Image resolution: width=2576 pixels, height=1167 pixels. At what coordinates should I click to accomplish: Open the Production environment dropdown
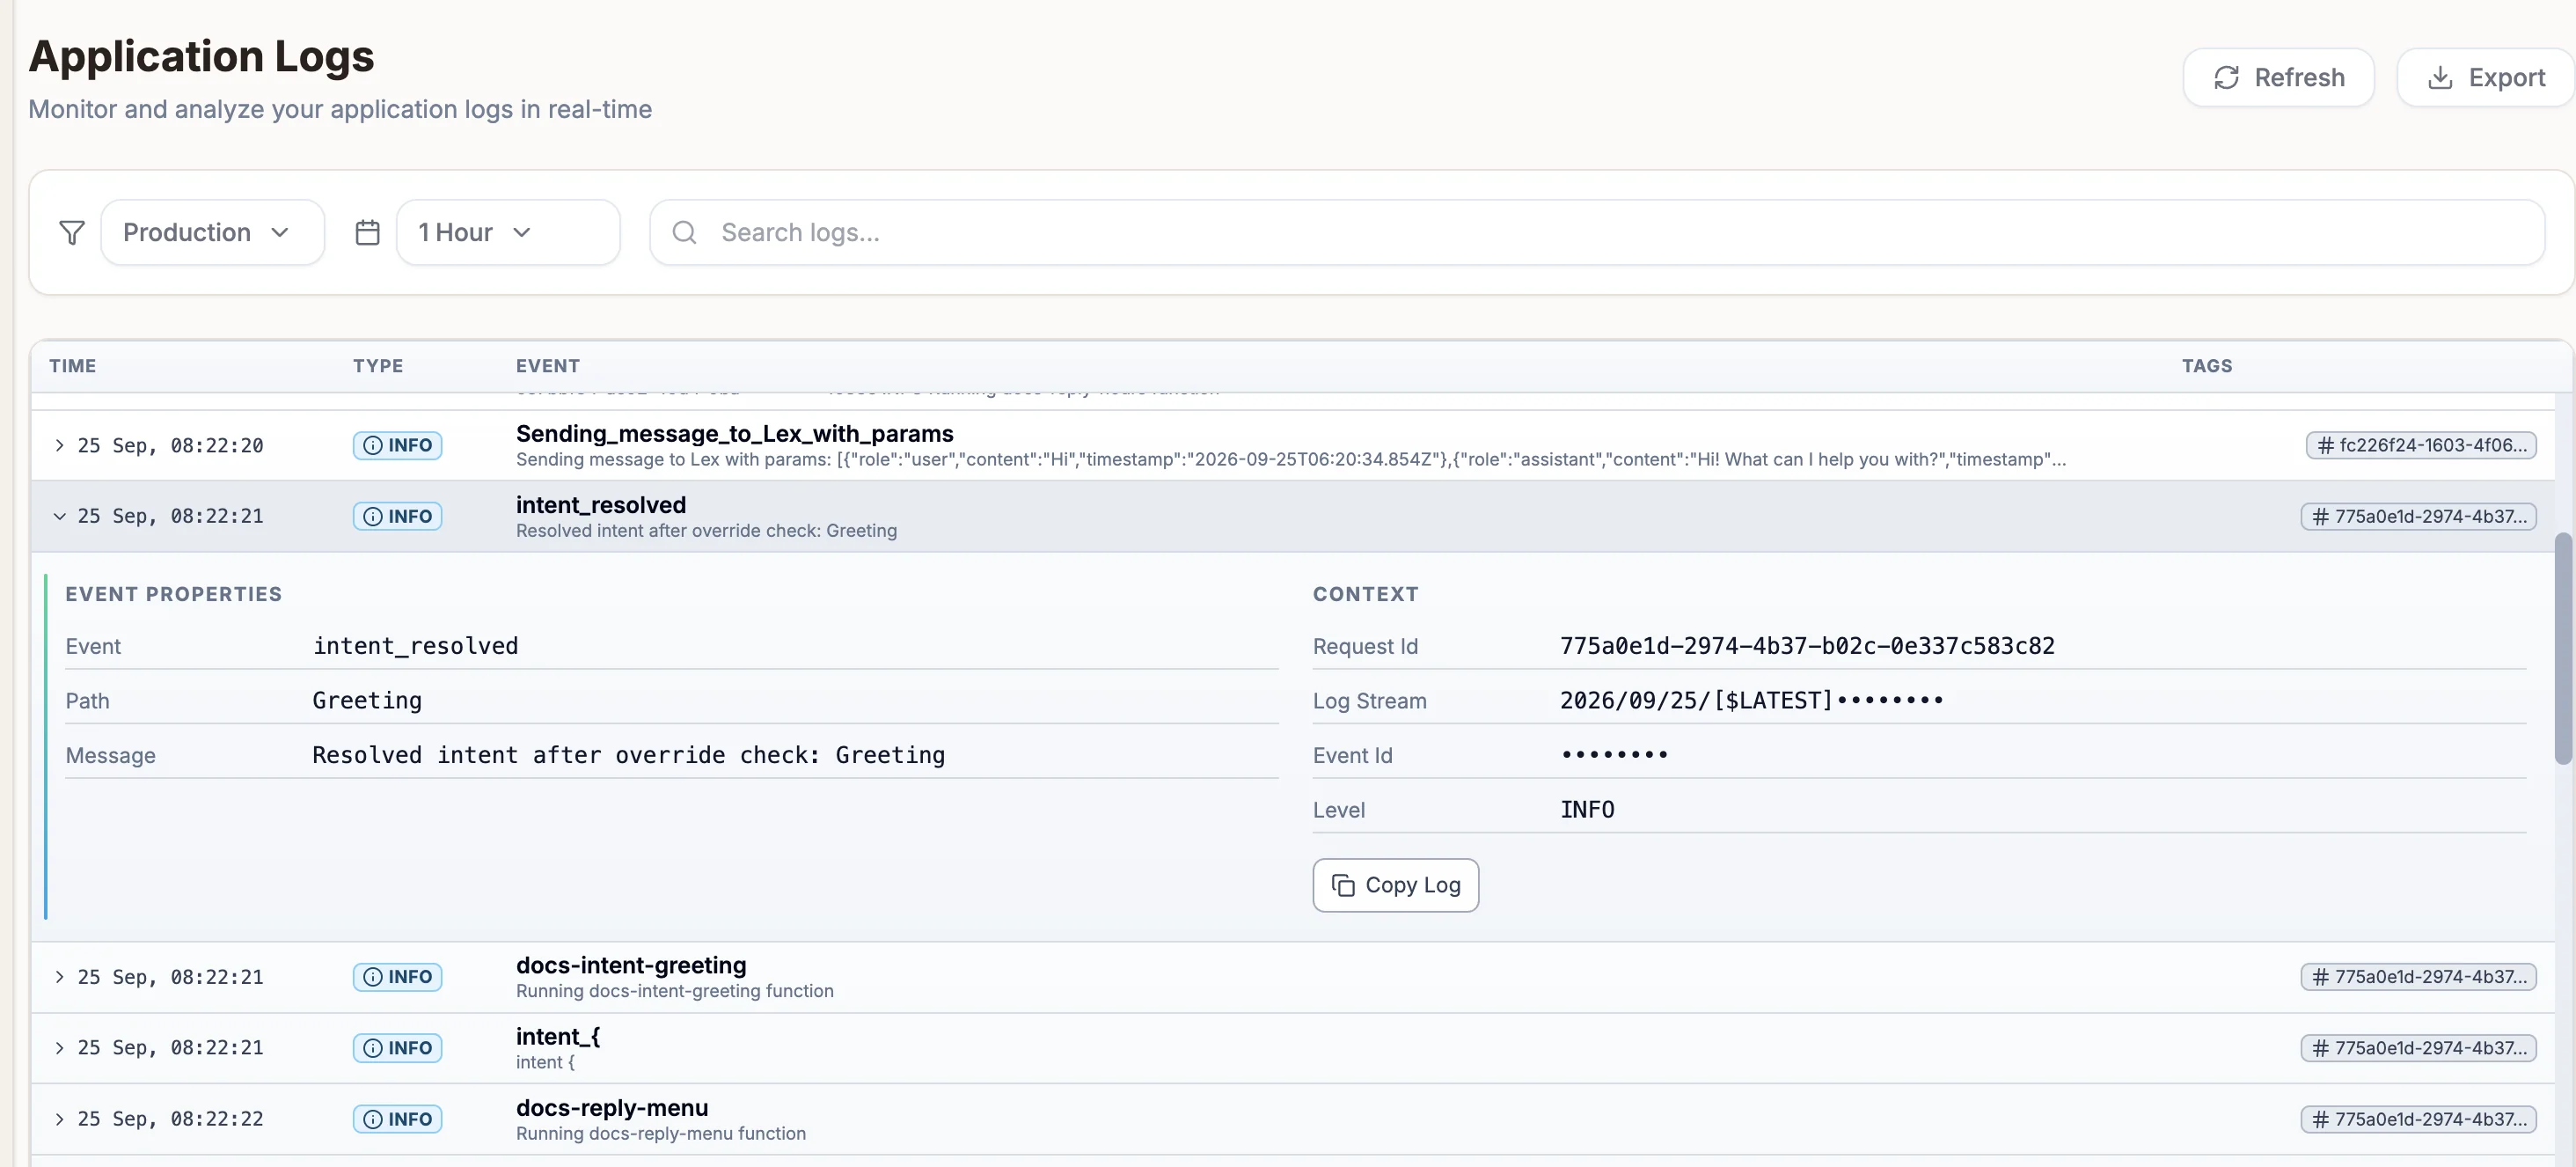tap(212, 232)
